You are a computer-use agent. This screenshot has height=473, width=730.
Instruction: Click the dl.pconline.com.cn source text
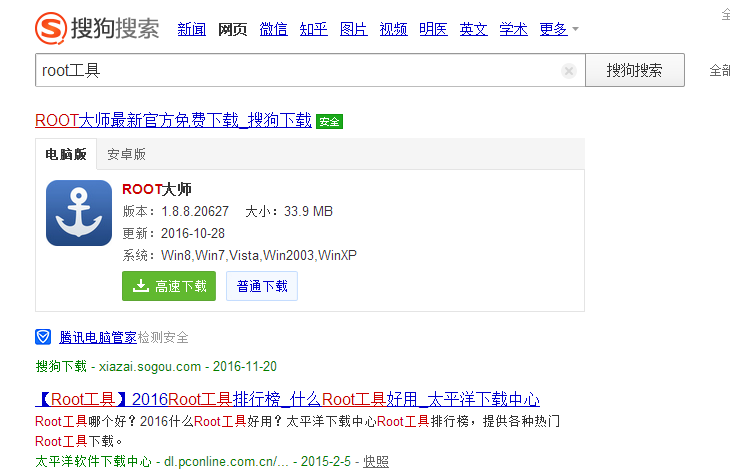[x=226, y=461]
